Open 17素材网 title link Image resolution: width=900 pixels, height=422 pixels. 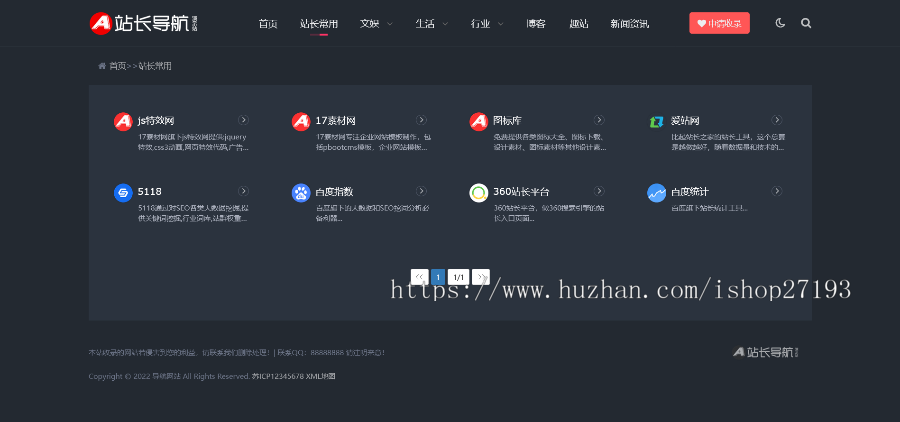(x=336, y=121)
